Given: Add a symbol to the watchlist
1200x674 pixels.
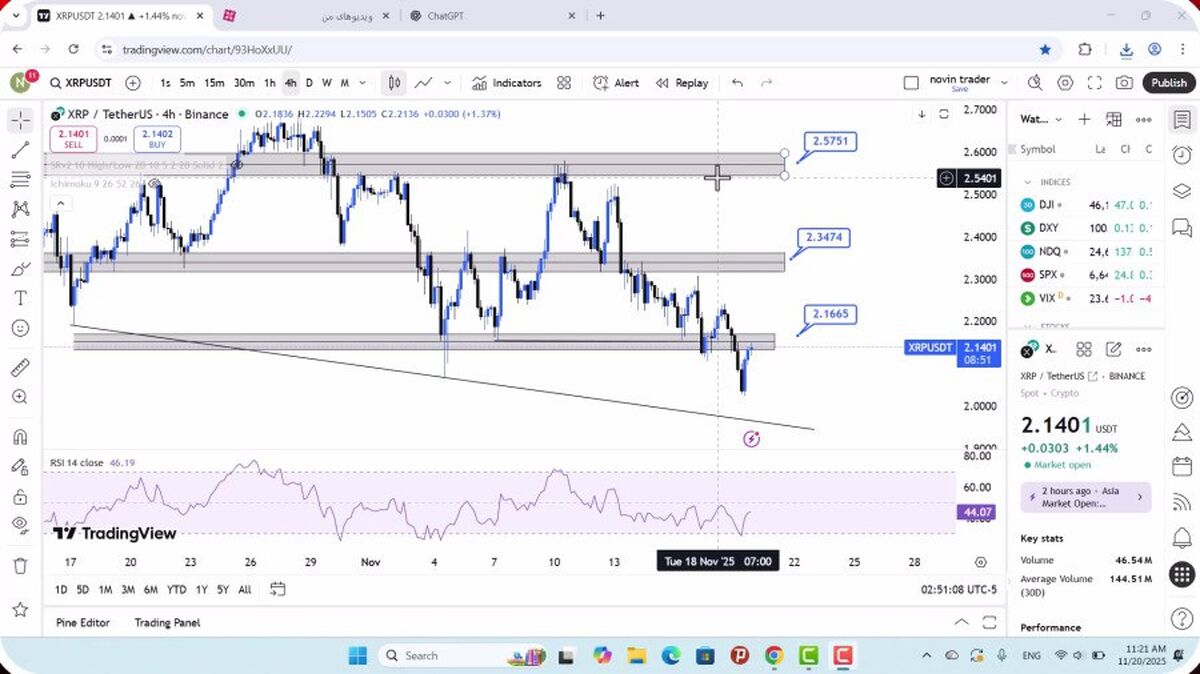Looking at the screenshot, I should (x=1084, y=119).
